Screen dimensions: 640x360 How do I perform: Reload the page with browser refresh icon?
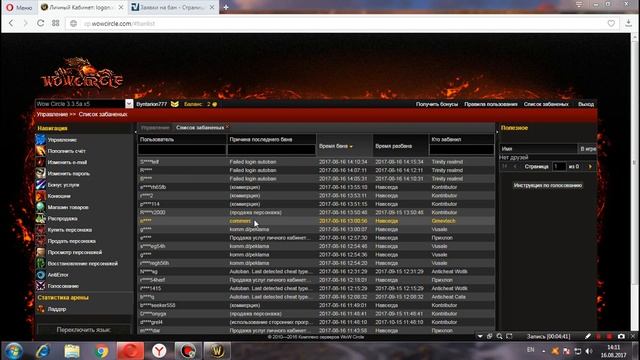pyautogui.click(x=40, y=23)
